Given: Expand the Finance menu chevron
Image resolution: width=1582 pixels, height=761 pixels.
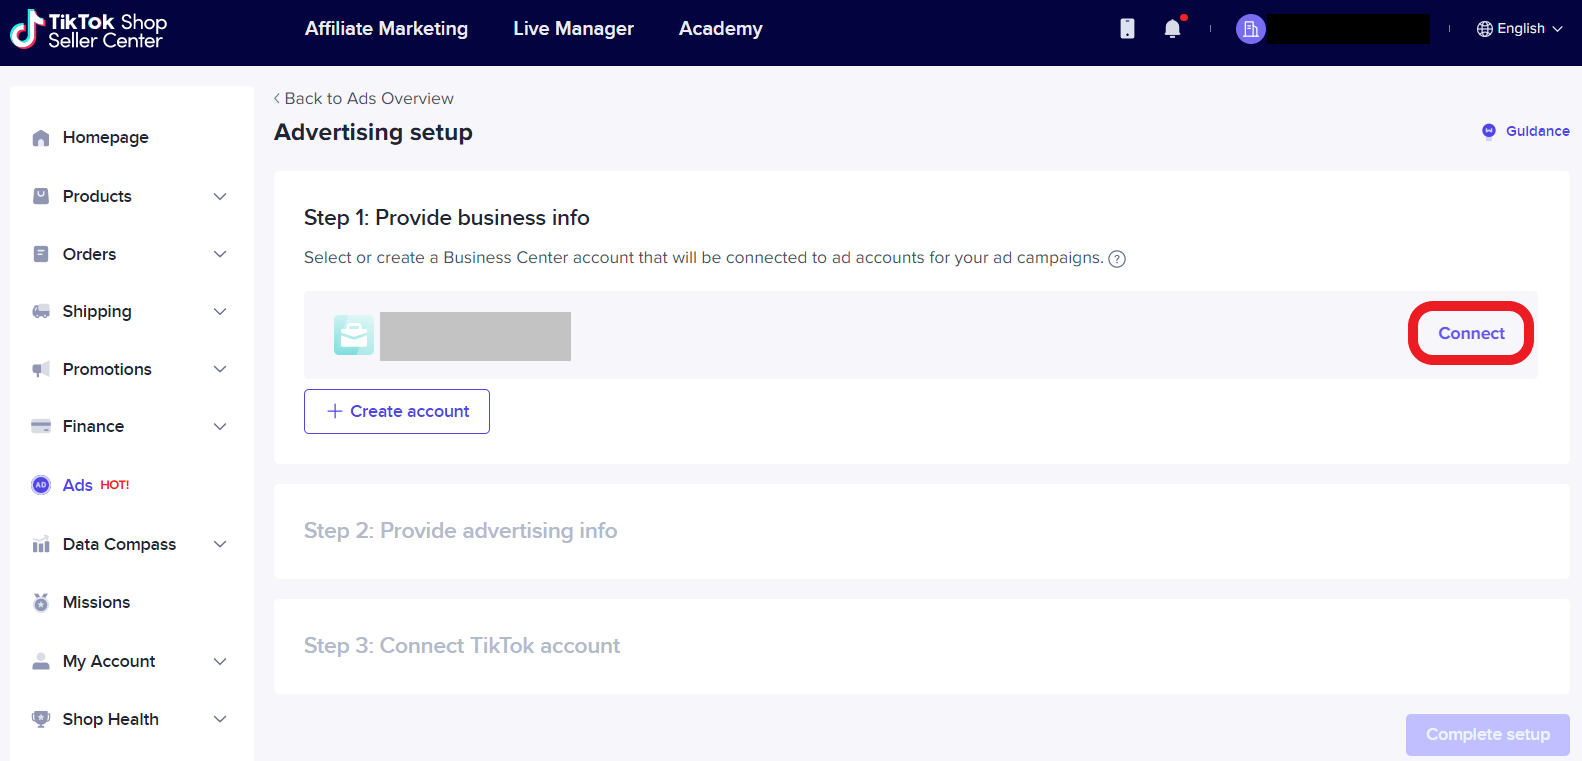Looking at the screenshot, I should (220, 426).
